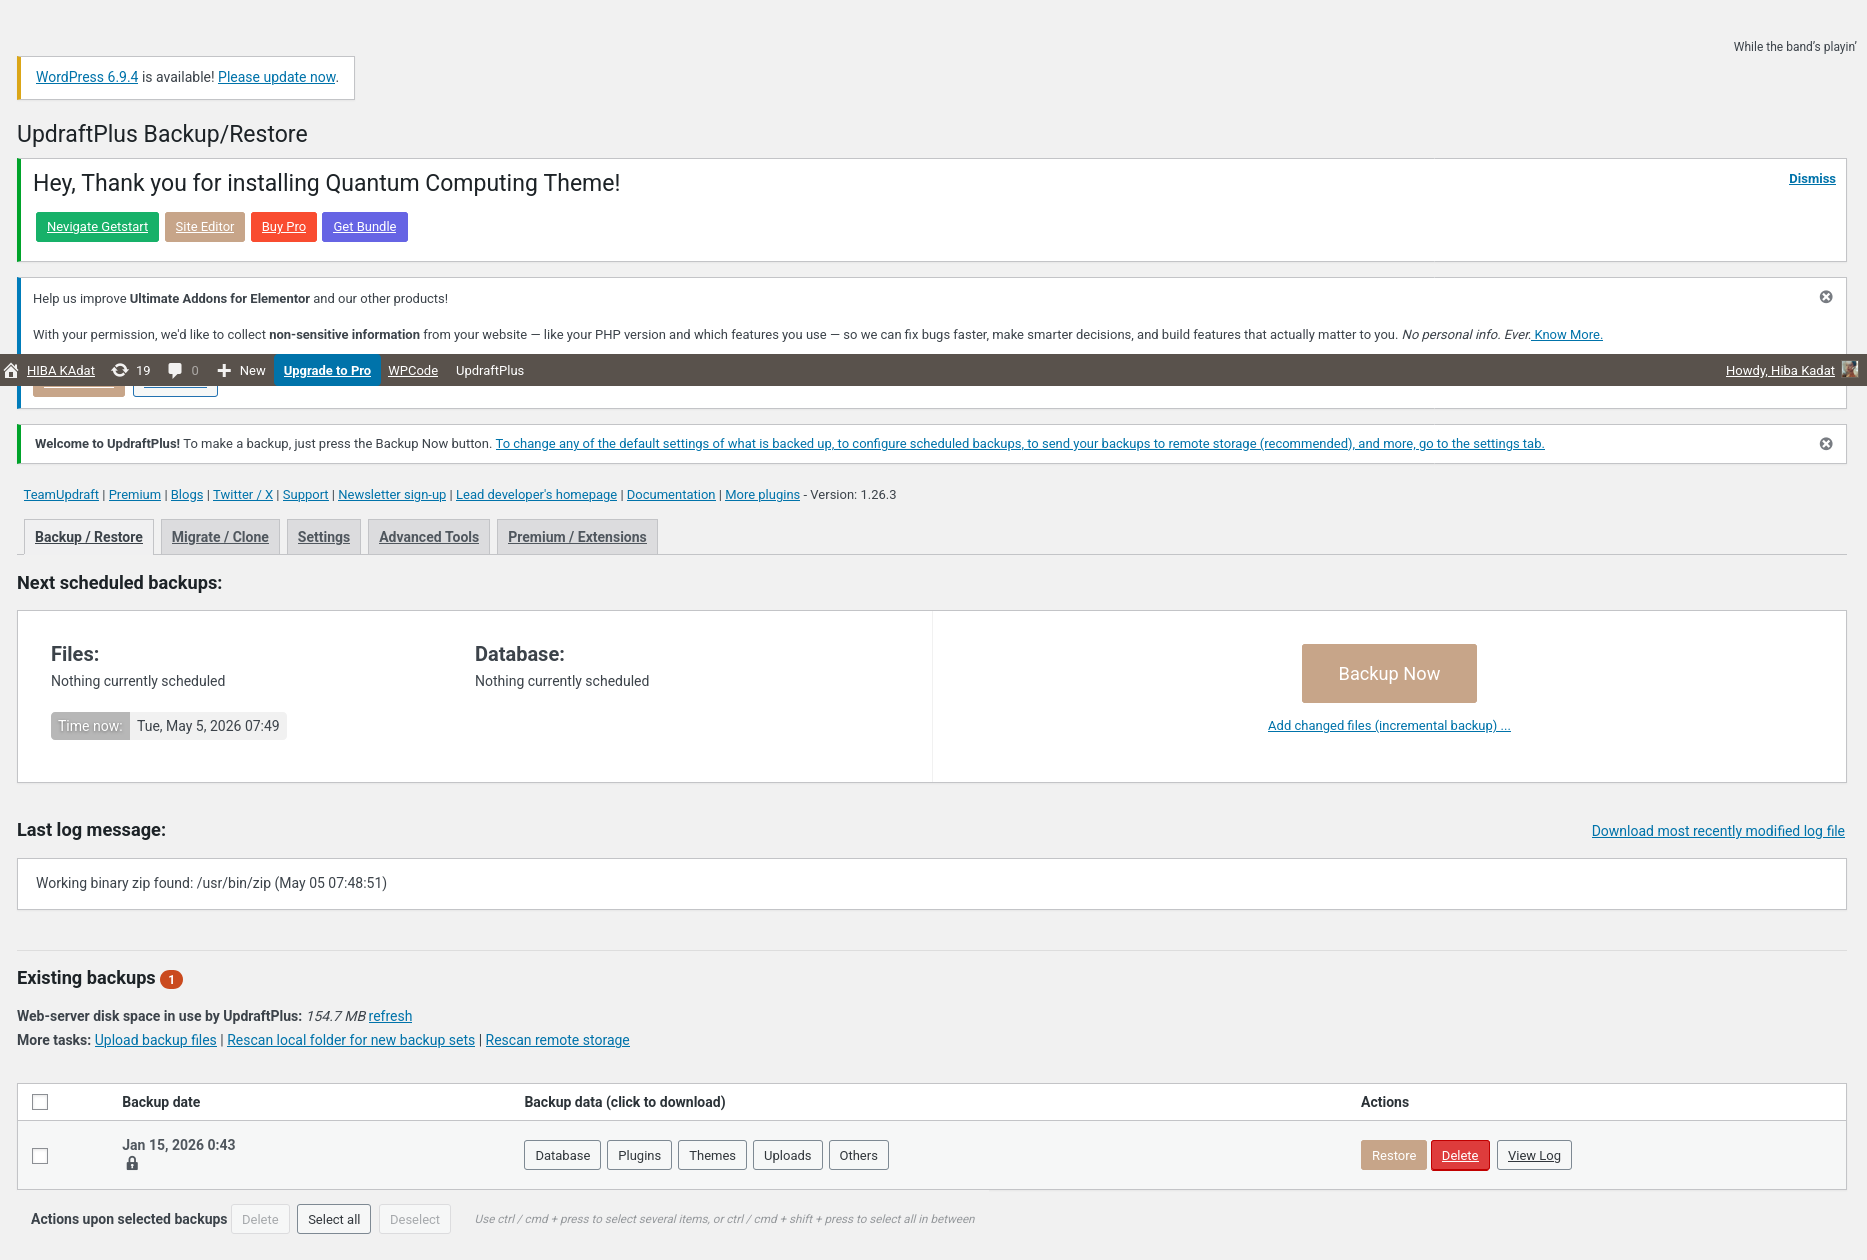Restore the Jan 15 backup
The height and width of the screenshot is (1260, 1867).
tap(1394, 1155)
